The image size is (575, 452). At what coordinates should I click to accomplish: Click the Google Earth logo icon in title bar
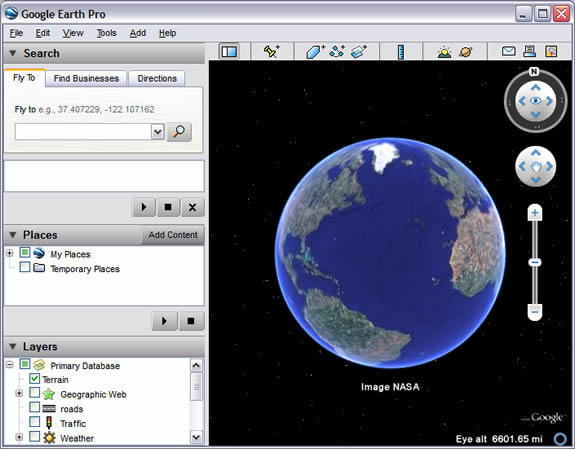tap(11, 14)
